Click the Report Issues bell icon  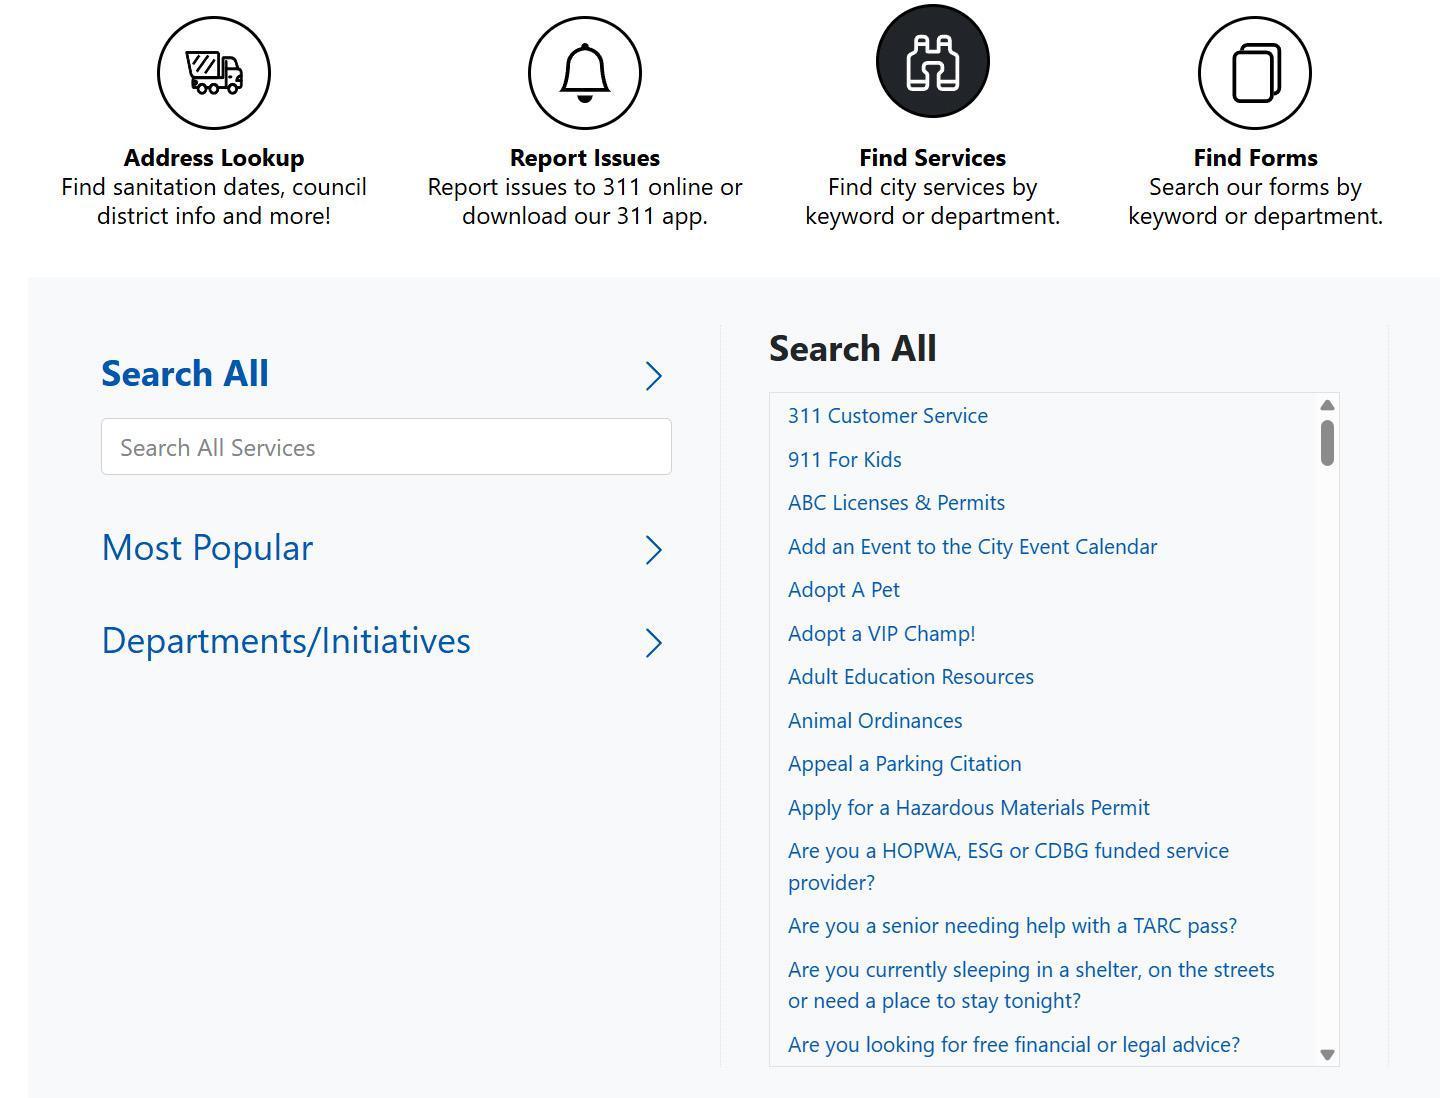(585, 73)
